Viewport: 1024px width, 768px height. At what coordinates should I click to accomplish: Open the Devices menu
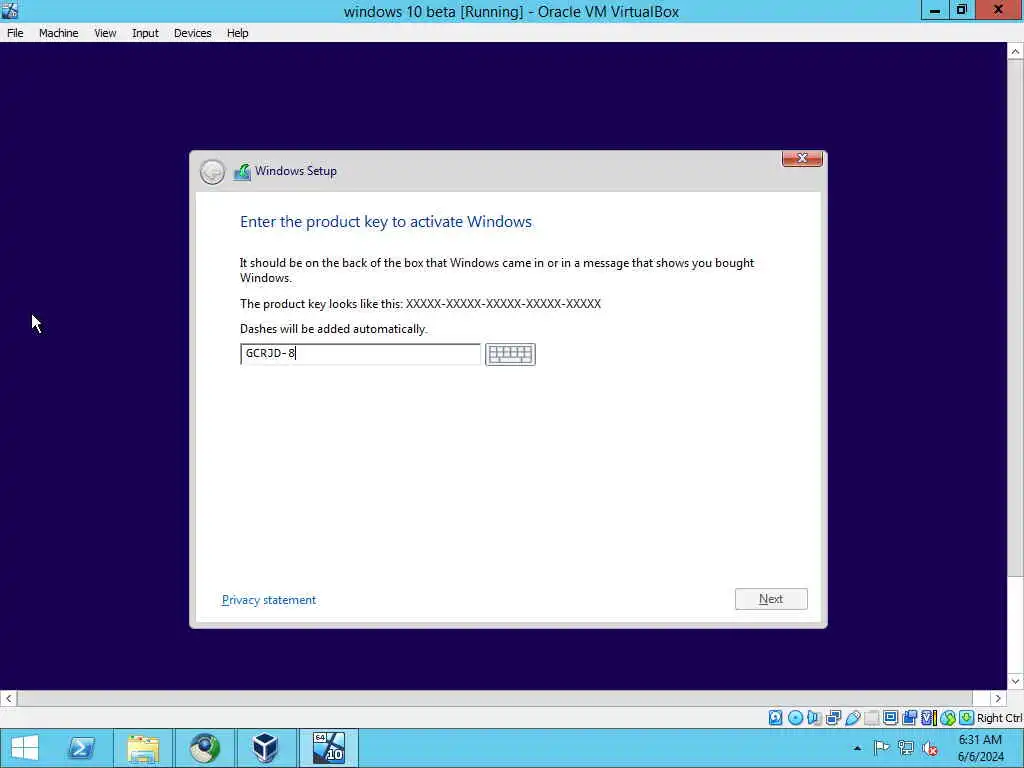[x=192, y=33]
